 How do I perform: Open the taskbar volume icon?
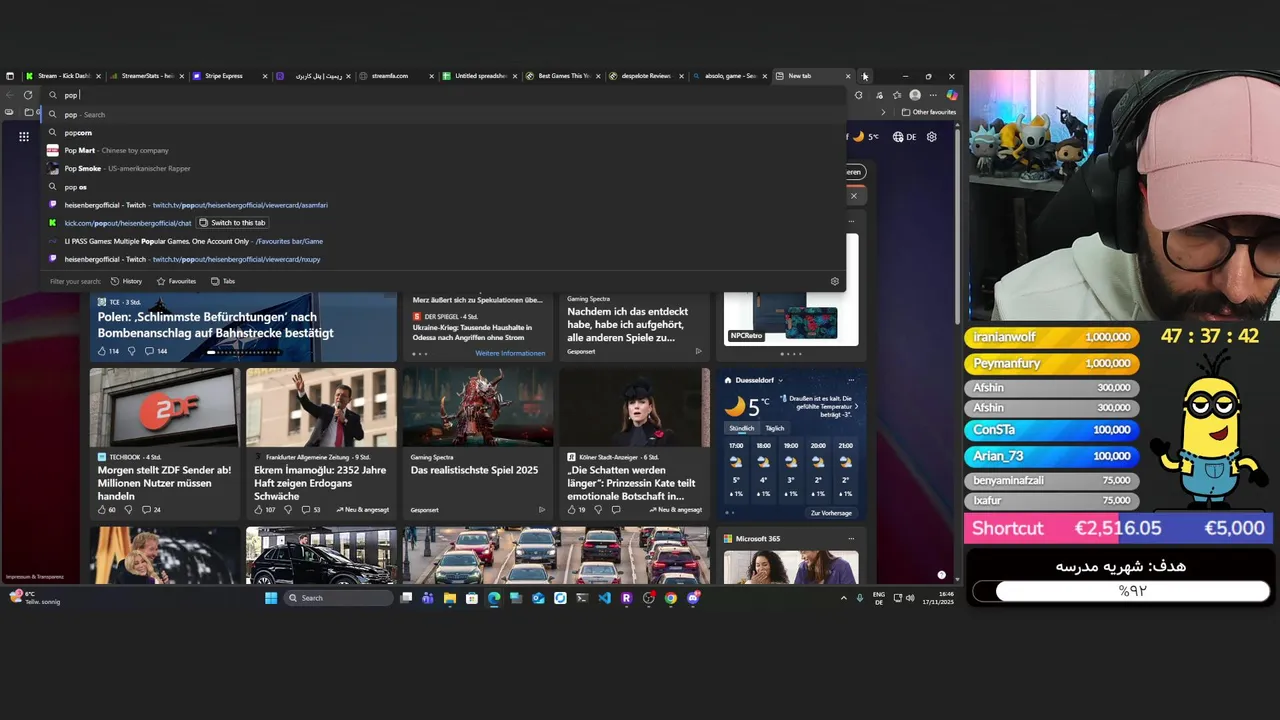tap(910, 598)
